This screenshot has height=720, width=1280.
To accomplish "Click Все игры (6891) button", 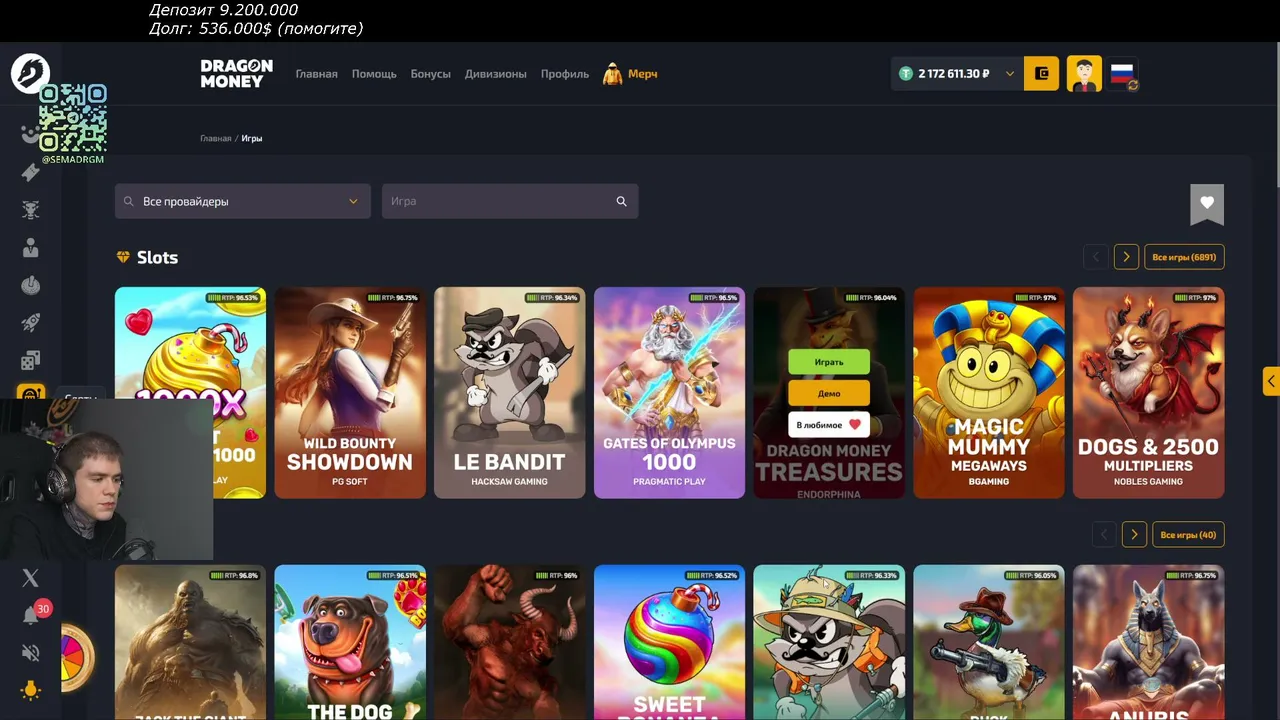I will 1184,257.
